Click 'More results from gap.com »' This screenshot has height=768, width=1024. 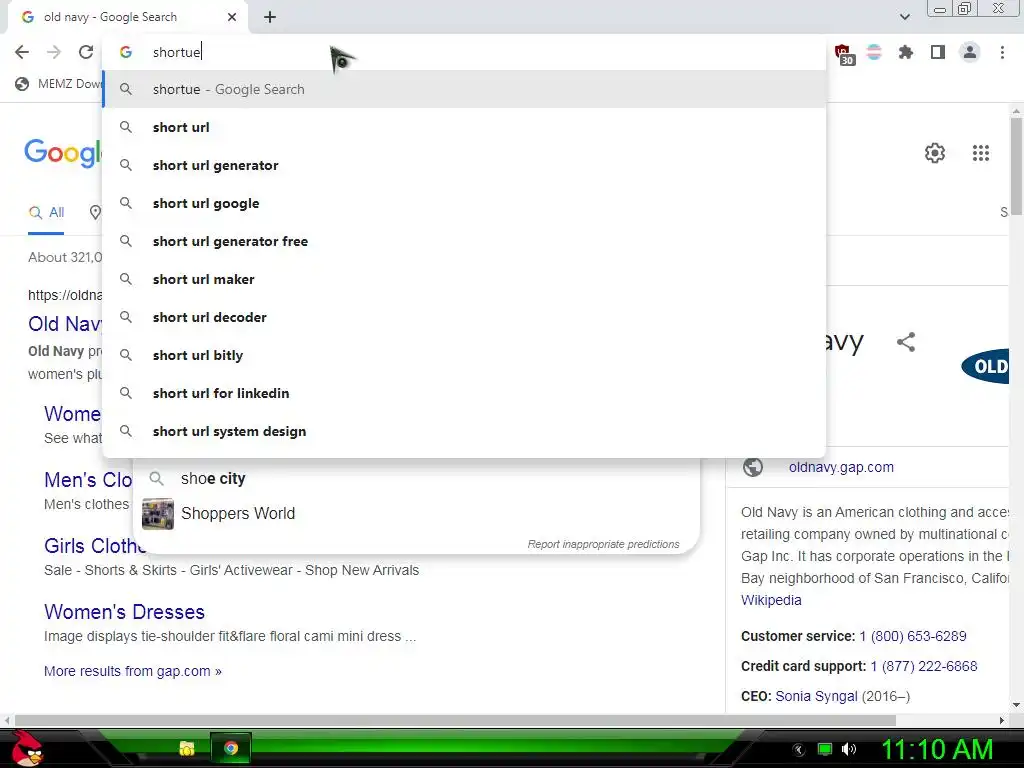[x=133, y=671]
